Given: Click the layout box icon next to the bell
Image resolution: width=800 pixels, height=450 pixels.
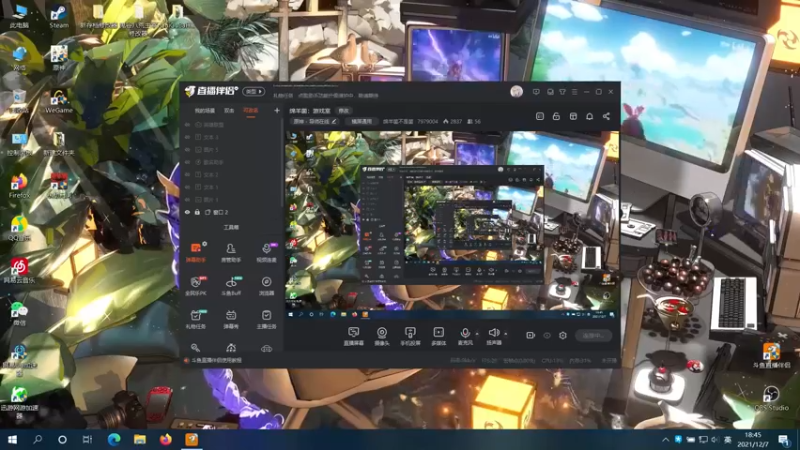Looking at the screenshot, I should click(573, 116).
